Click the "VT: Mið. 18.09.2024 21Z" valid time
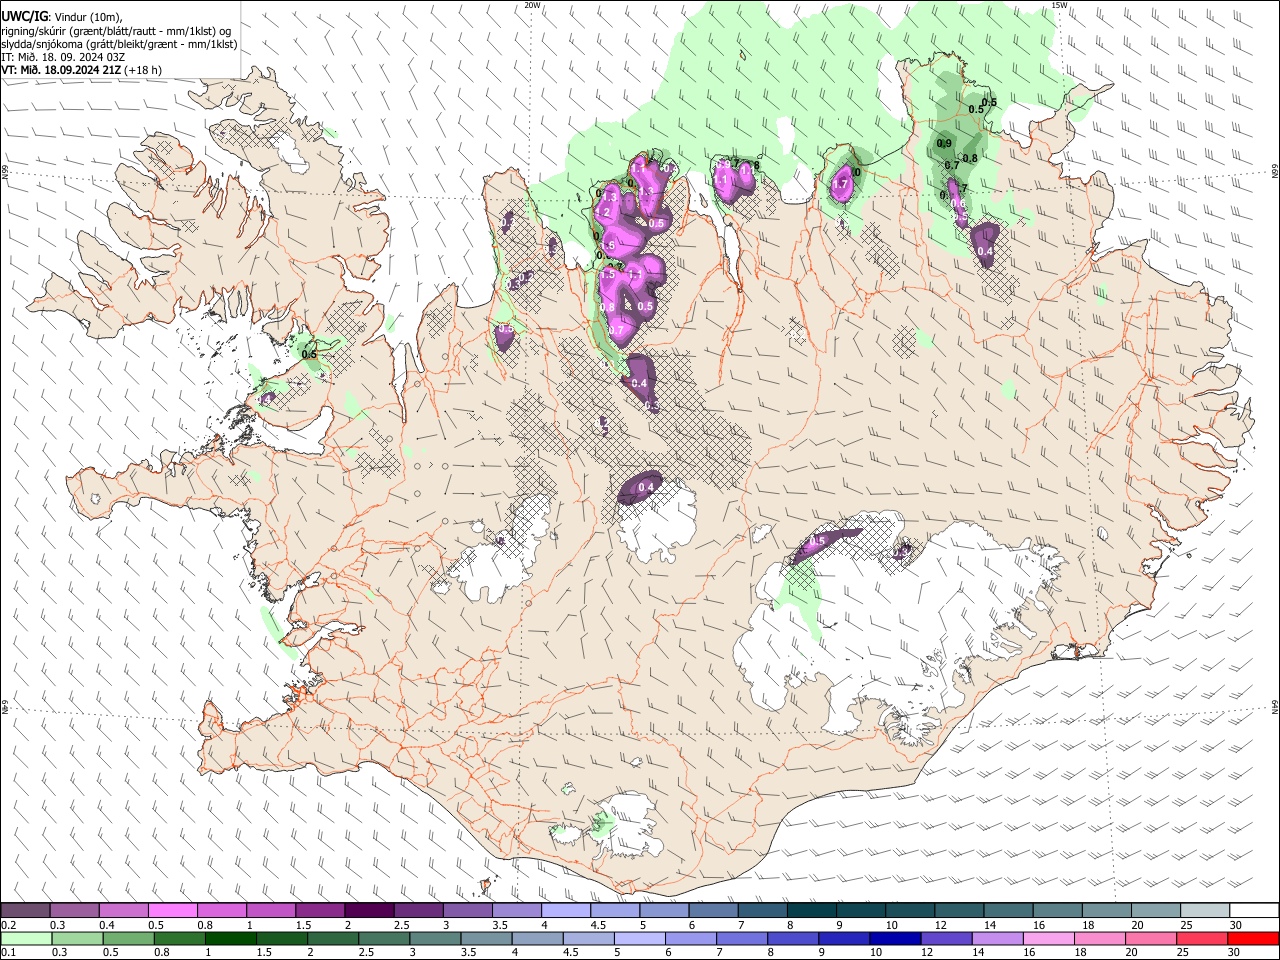The width and height of the screenshot is (1280, 960). pos(61,70)
